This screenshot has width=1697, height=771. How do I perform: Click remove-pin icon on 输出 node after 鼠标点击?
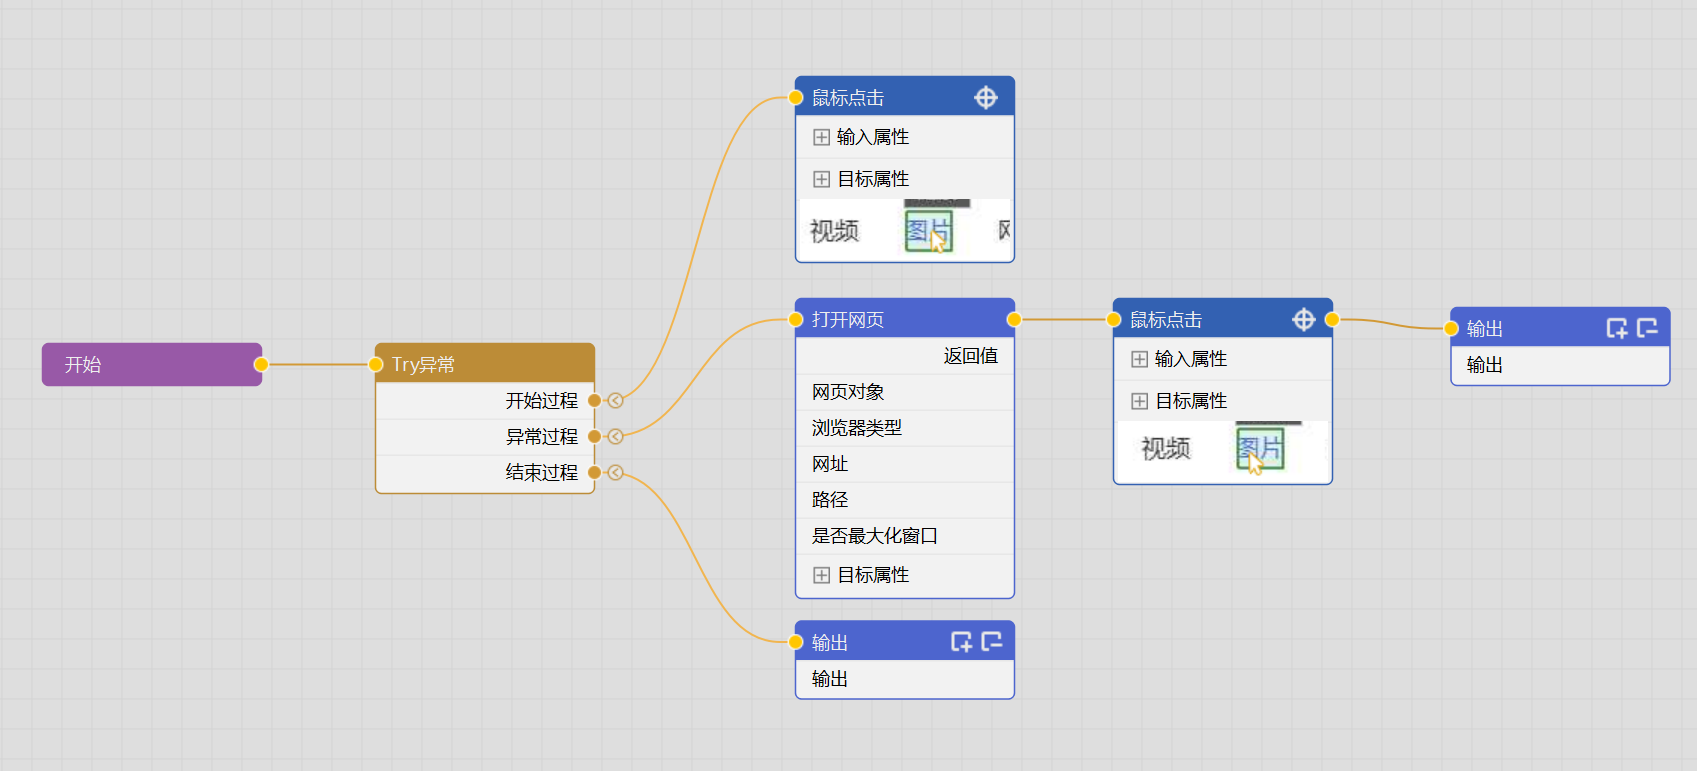[x=1648, y=328]
